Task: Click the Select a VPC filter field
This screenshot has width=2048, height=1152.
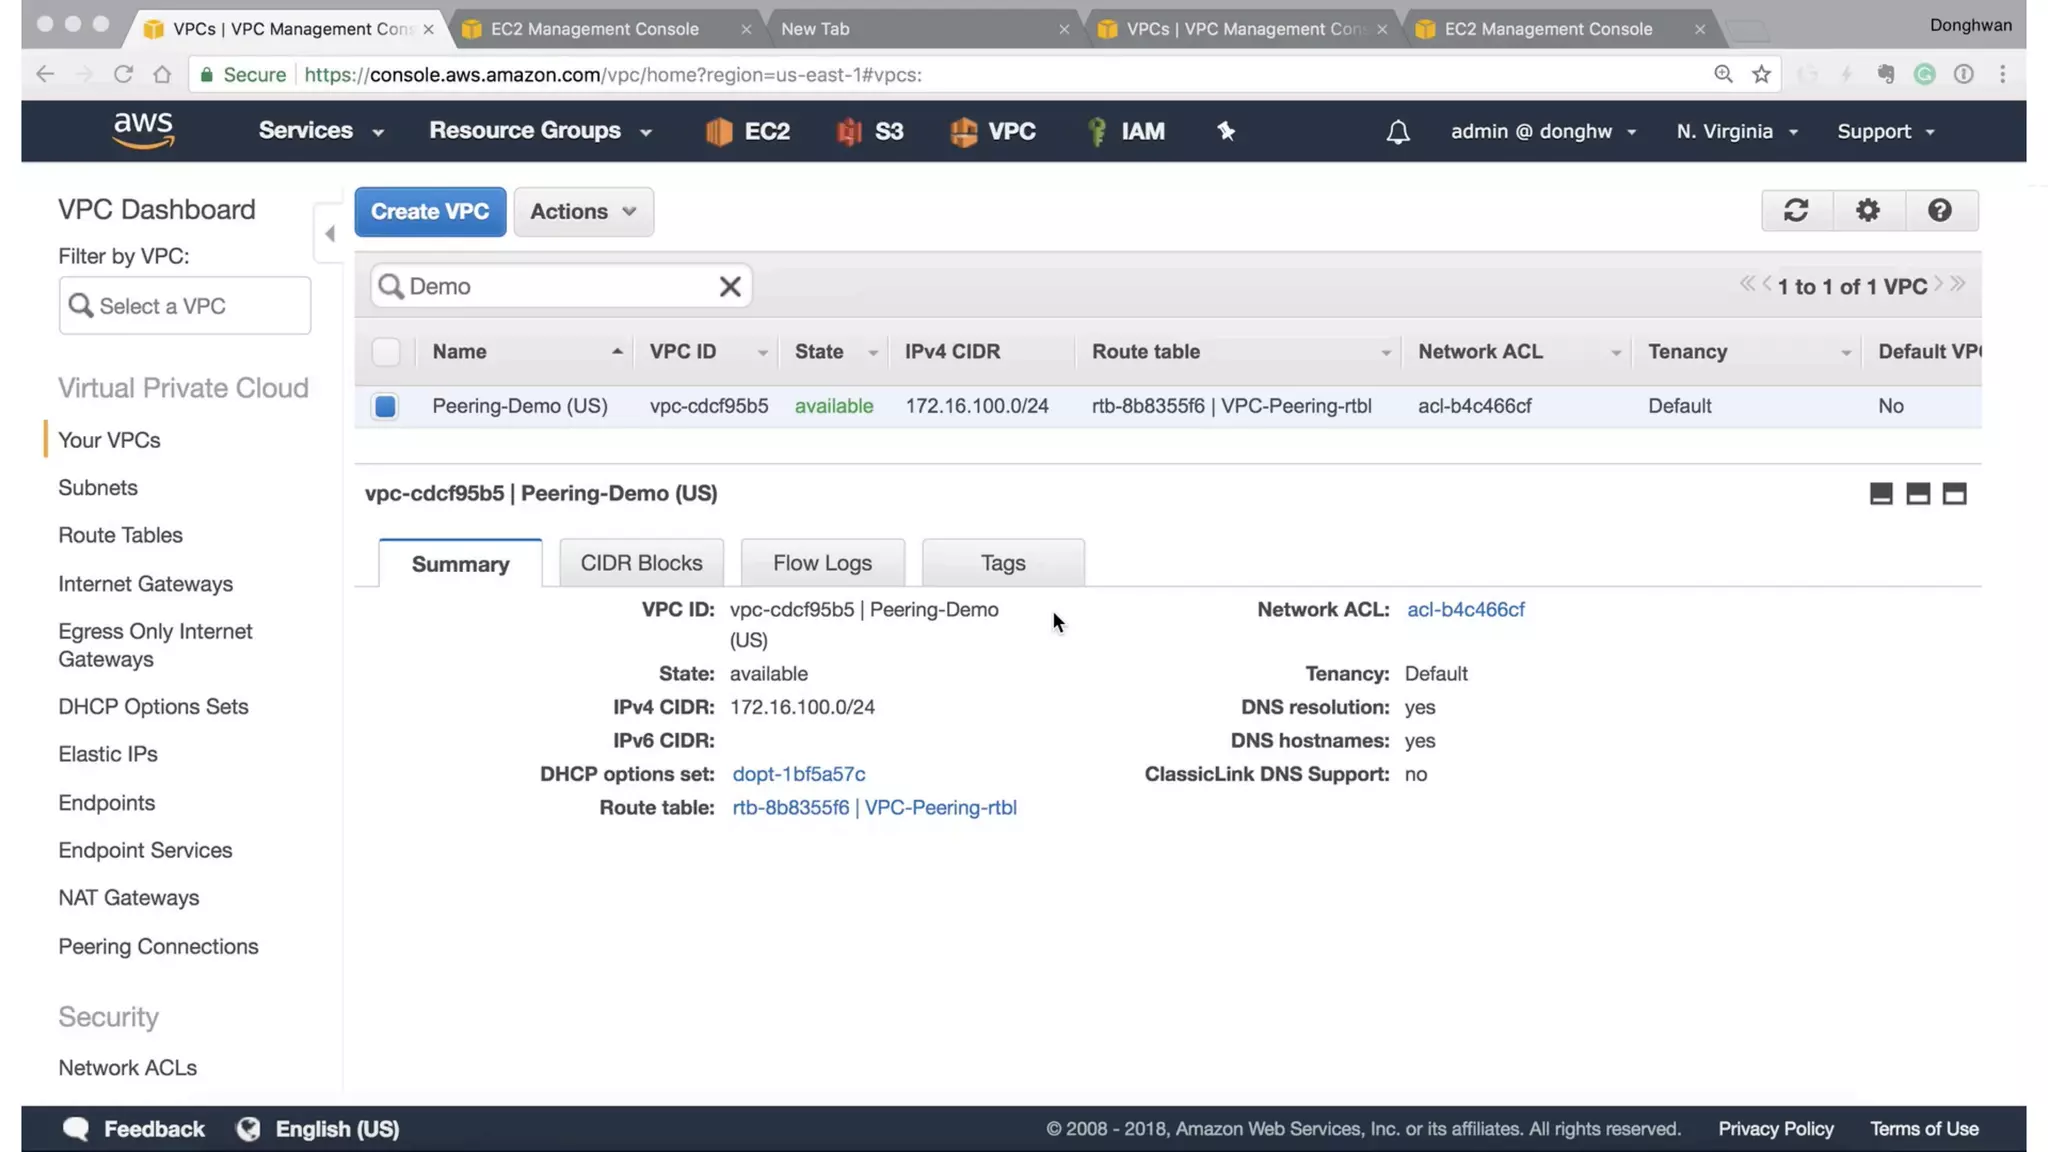Action: pyautogui.click(x=185, y=306)
